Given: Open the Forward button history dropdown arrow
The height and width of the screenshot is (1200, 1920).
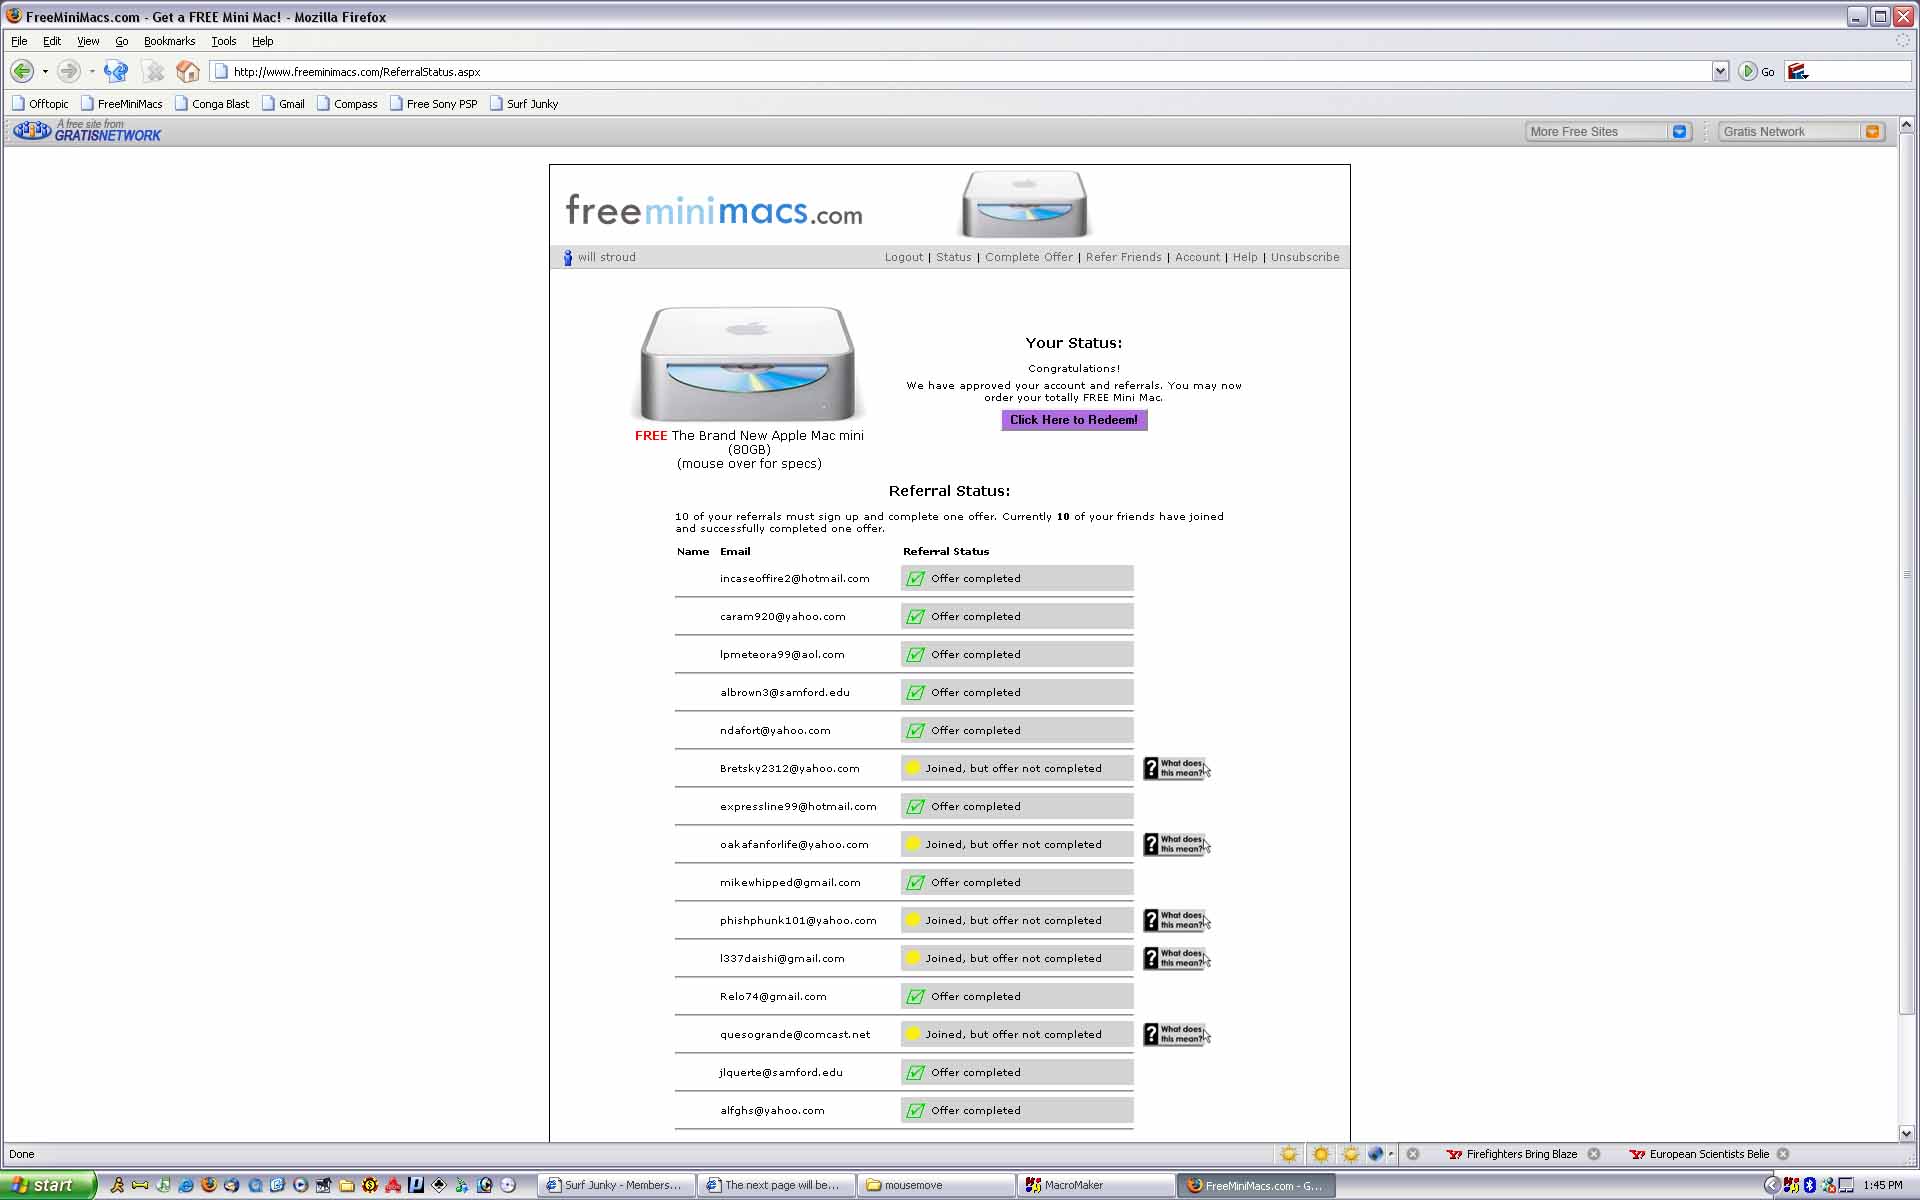Looking at the screenshot, I should click(91, 71).
